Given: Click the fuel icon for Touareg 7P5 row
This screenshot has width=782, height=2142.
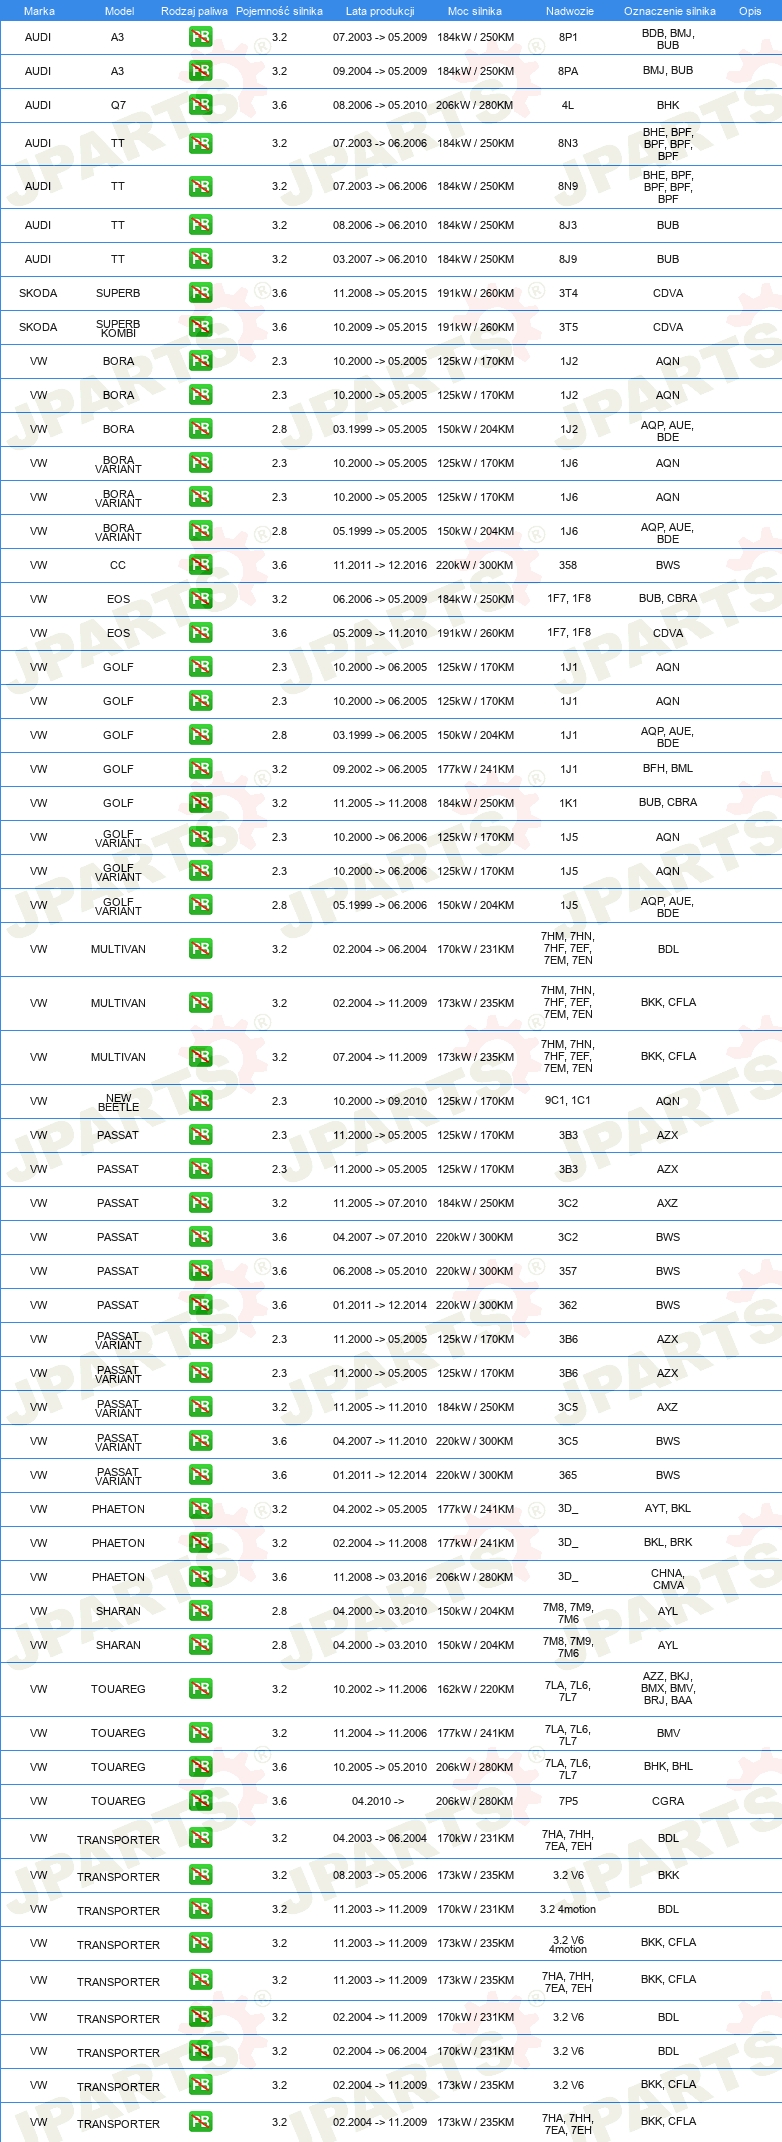Looking at the screenshot, I should click(200, 1801).
